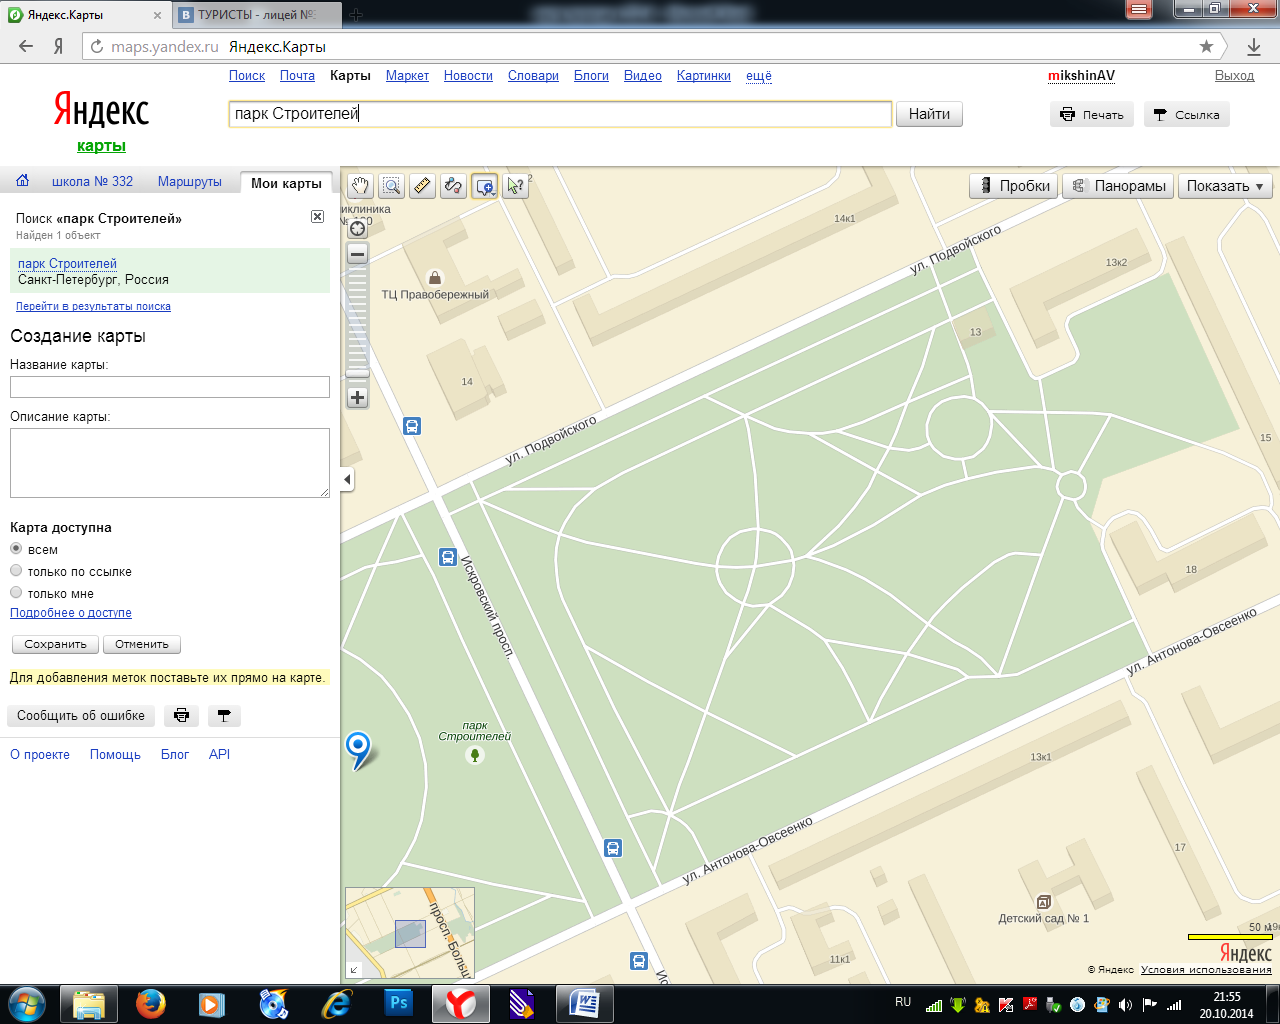Zoom in with the plus button

[357, 397]
